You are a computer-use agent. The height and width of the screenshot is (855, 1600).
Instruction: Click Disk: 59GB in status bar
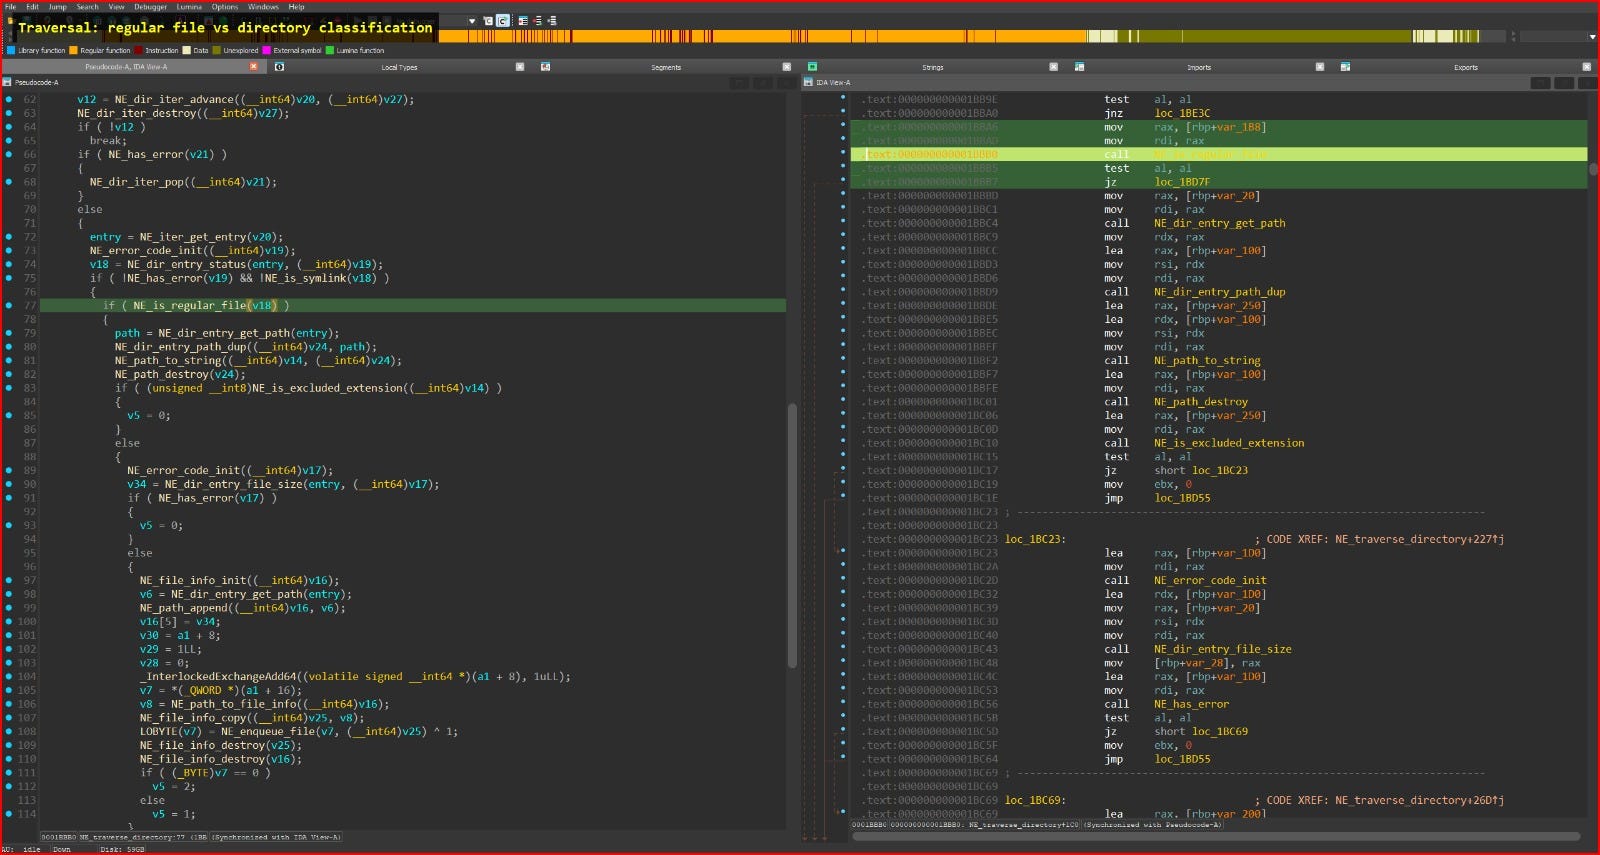pyautogui.click(x=122, y=849)
